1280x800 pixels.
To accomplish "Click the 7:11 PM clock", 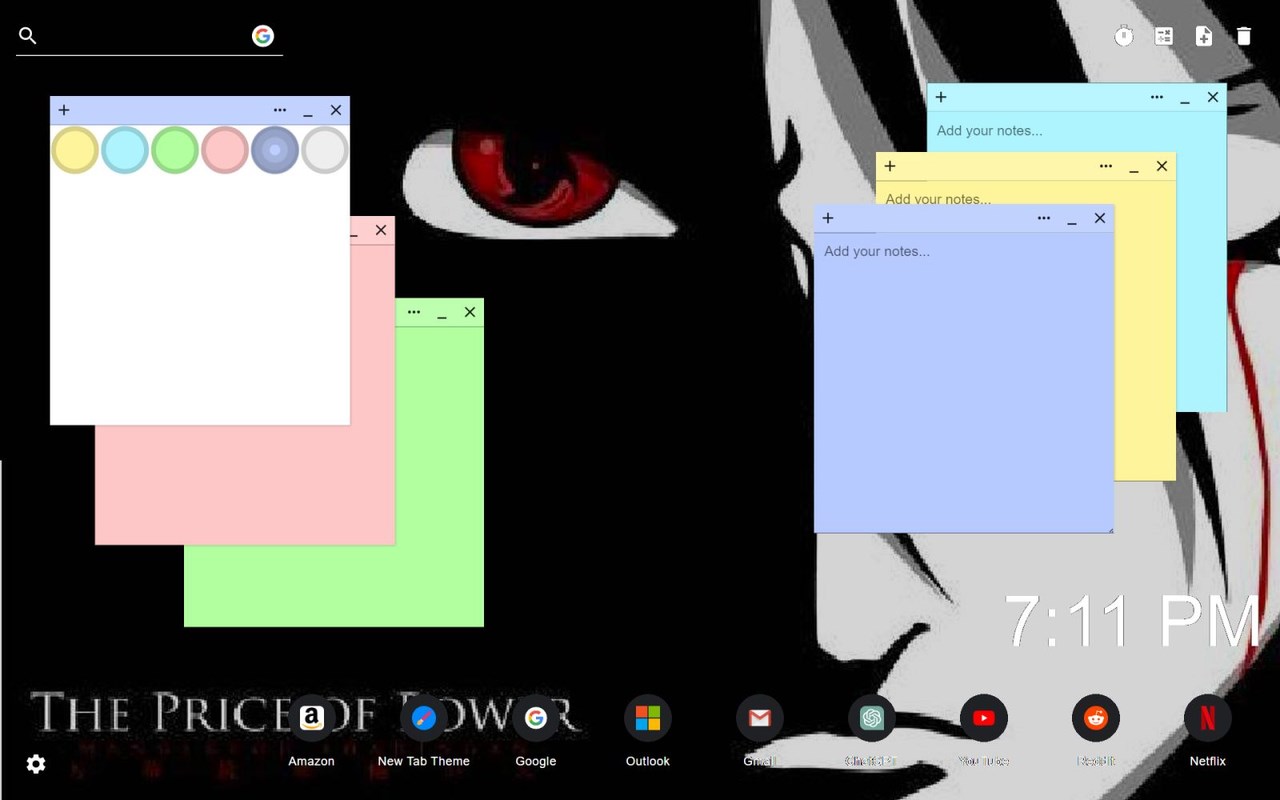I will [x=1133, y=621].
